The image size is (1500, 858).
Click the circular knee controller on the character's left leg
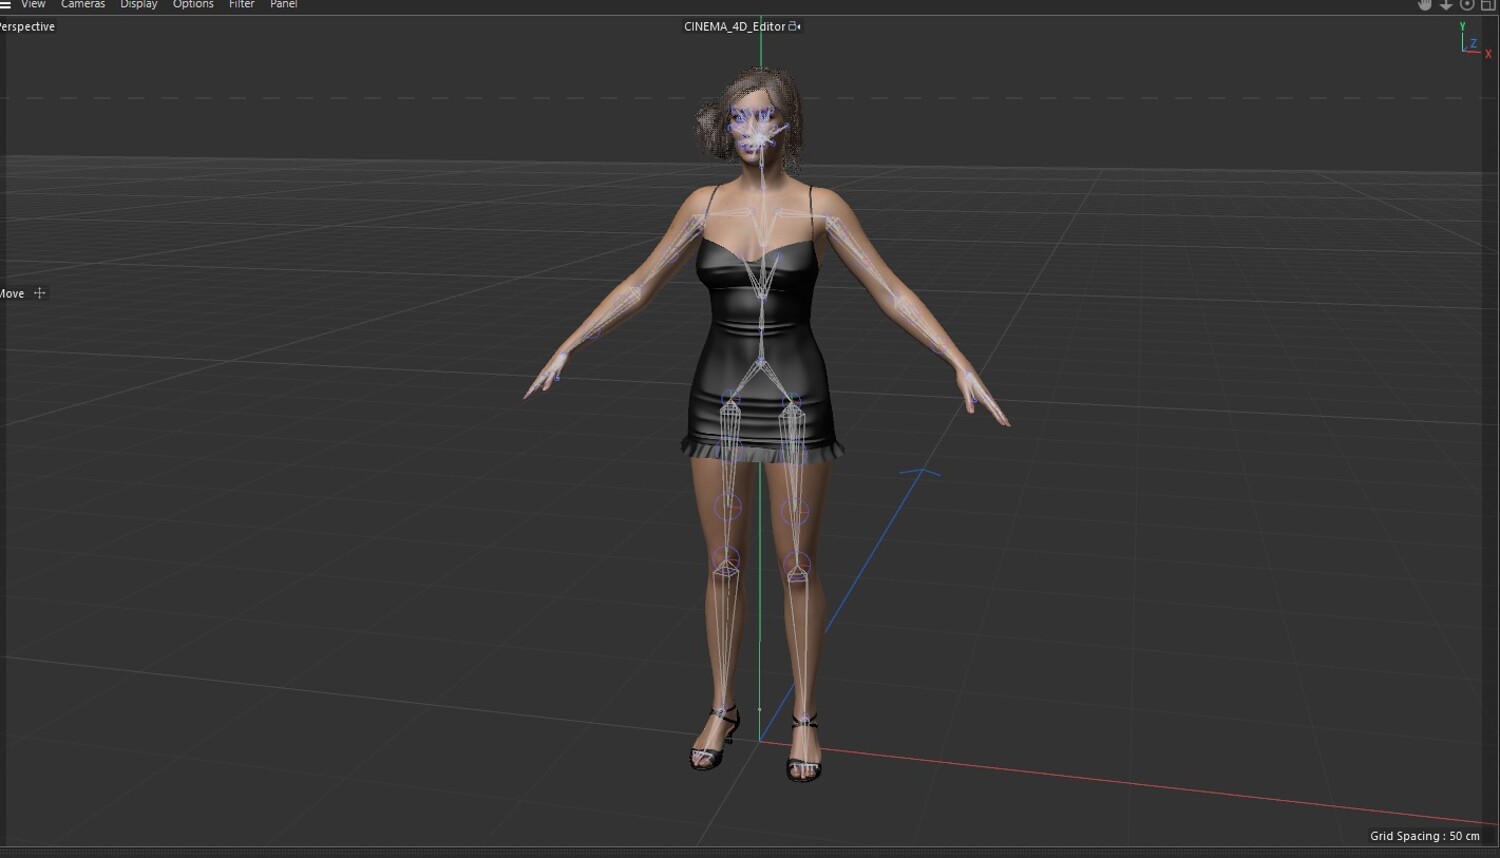pos(797,563)
